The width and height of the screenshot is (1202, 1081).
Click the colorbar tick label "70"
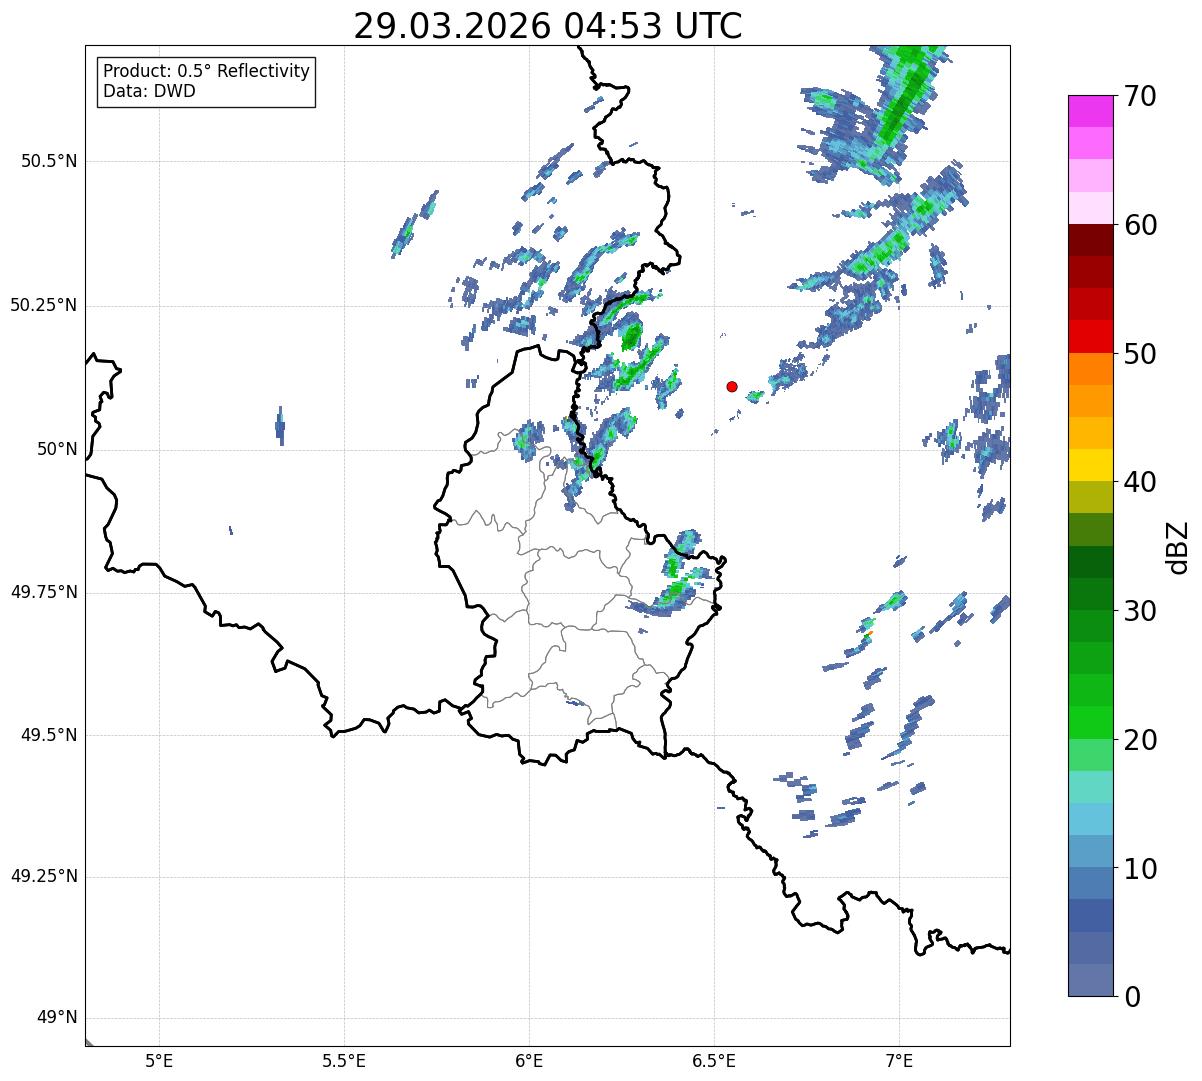[1140, 97]
